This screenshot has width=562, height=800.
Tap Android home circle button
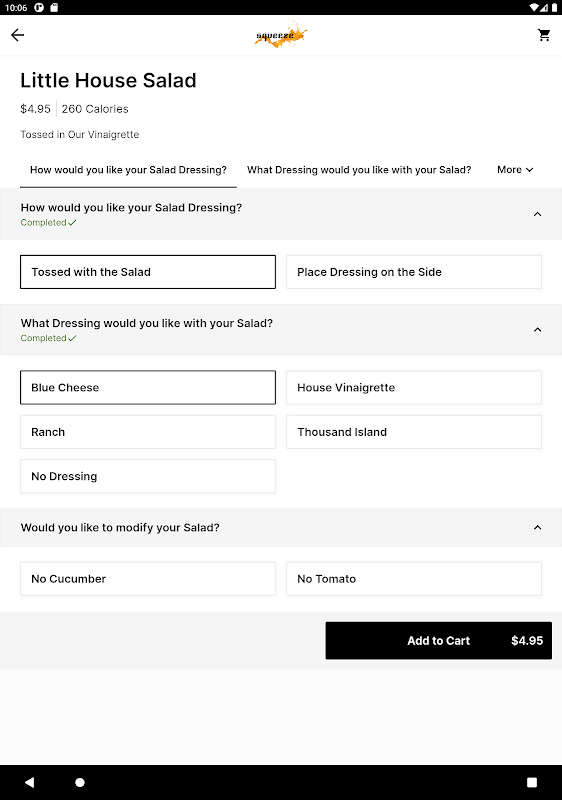point(80,782)
